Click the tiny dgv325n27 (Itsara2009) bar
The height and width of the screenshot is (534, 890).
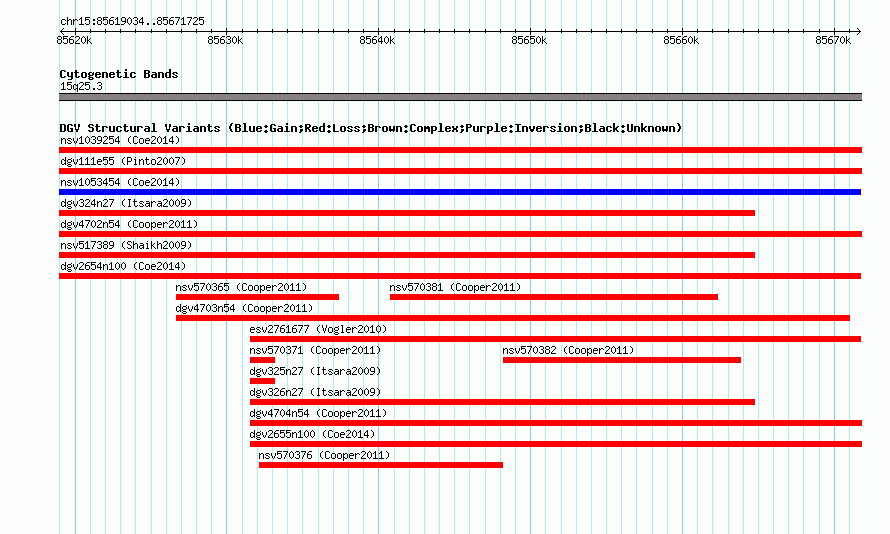[x=262, y=381]
